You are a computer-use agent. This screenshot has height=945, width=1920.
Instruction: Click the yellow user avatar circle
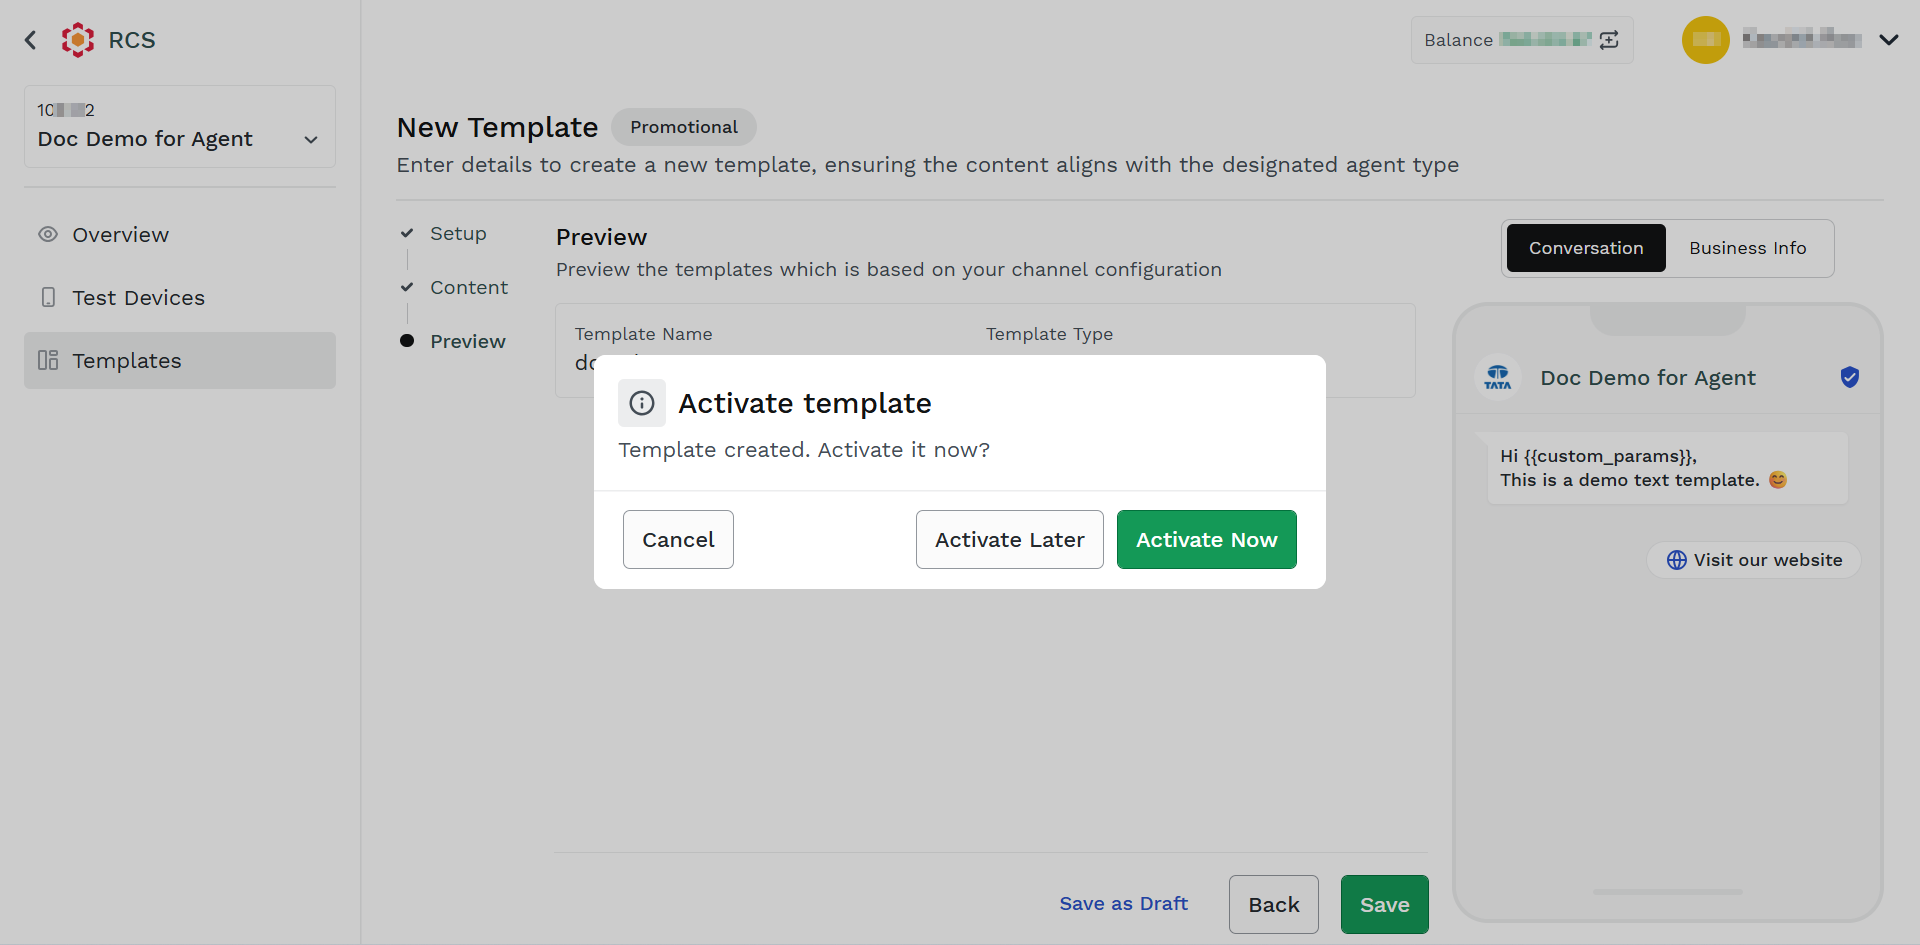[x=1706, y=40]
